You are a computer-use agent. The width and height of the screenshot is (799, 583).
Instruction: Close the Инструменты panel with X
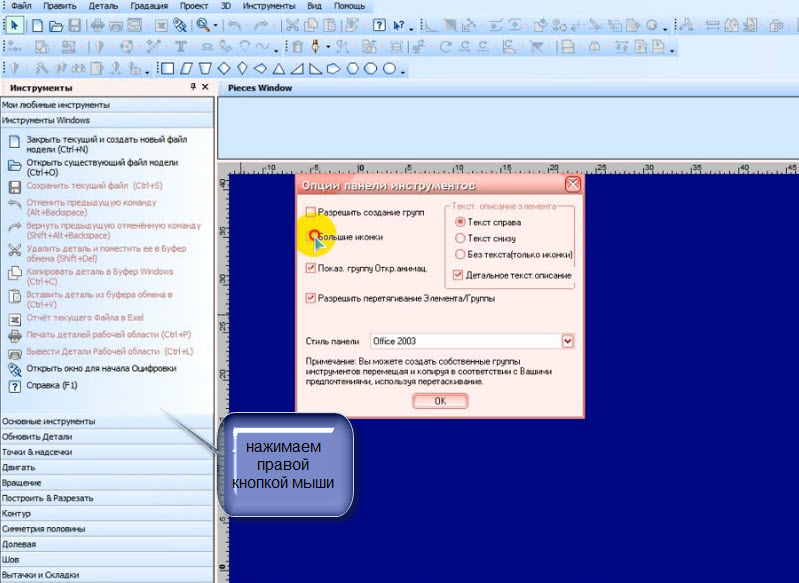coord(205,87)
